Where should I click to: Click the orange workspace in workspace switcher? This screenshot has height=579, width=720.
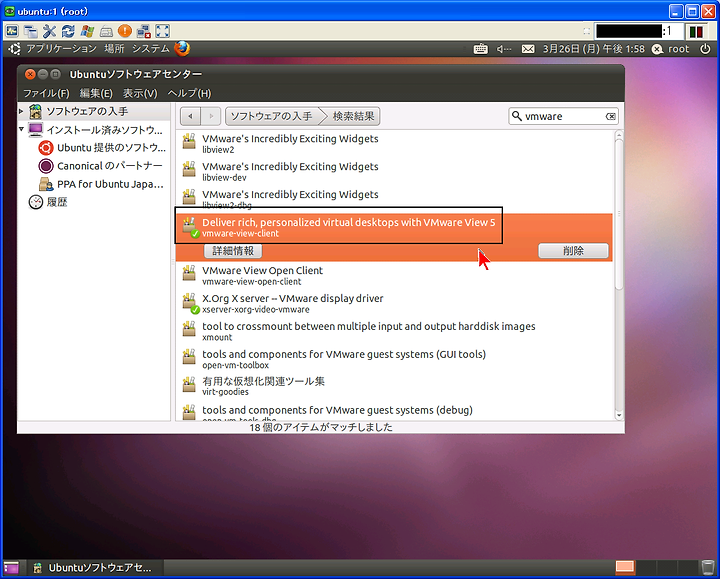click(x=625, y=568)
